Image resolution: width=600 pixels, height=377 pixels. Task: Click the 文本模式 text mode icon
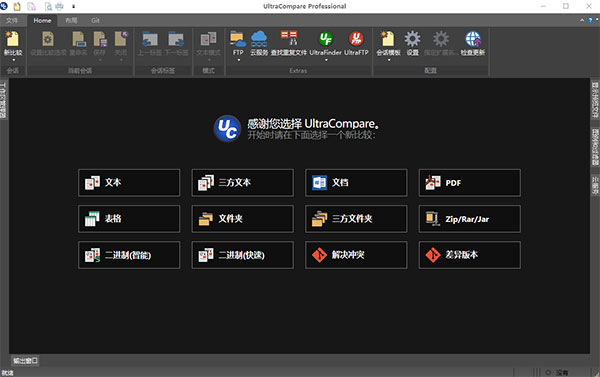pos(209,39)
